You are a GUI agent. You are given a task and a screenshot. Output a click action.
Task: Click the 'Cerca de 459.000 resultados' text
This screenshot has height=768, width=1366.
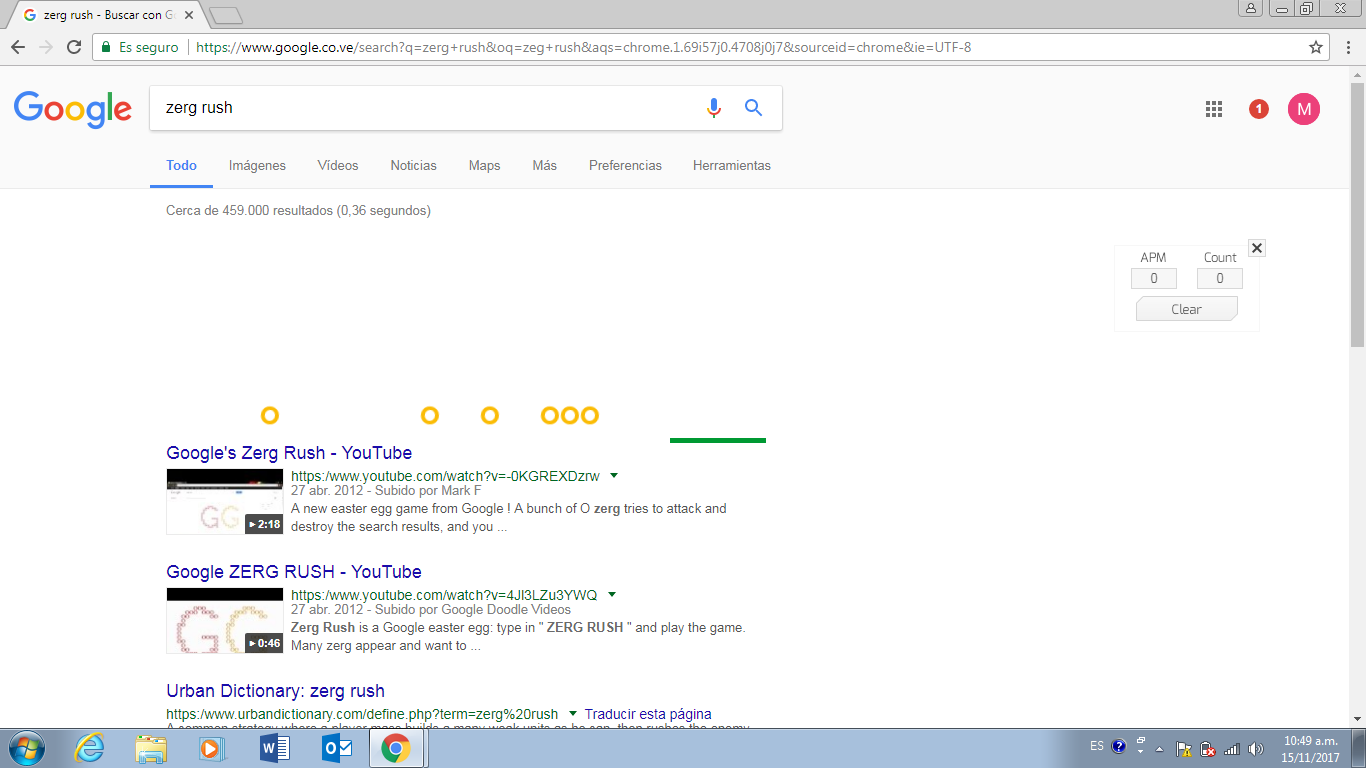click(x=298, y=211)
